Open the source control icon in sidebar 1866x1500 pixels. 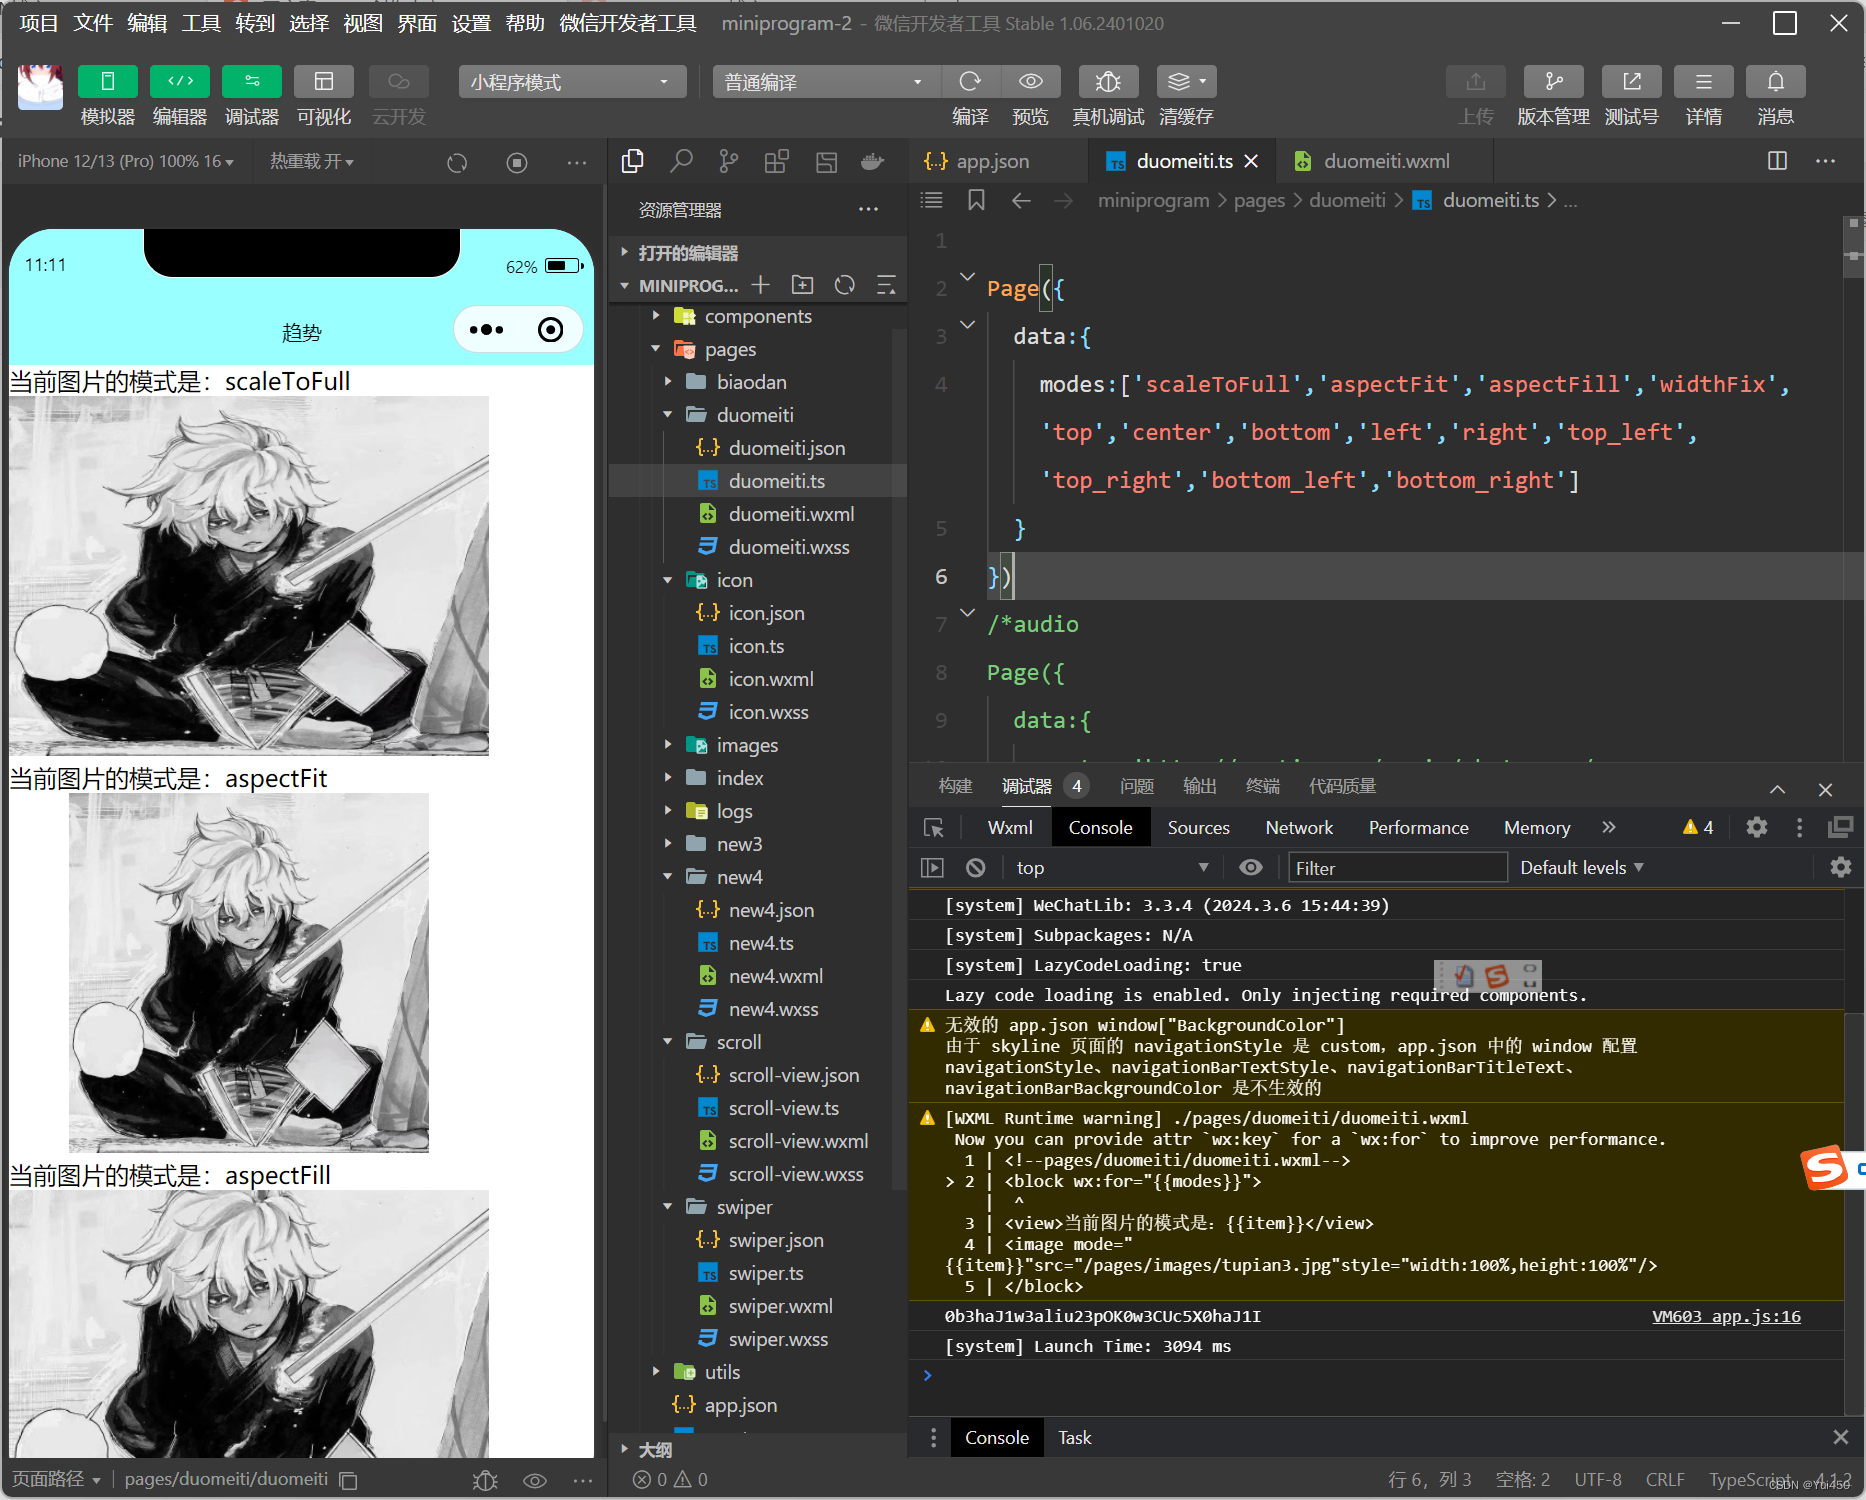[x=729, y=161]
